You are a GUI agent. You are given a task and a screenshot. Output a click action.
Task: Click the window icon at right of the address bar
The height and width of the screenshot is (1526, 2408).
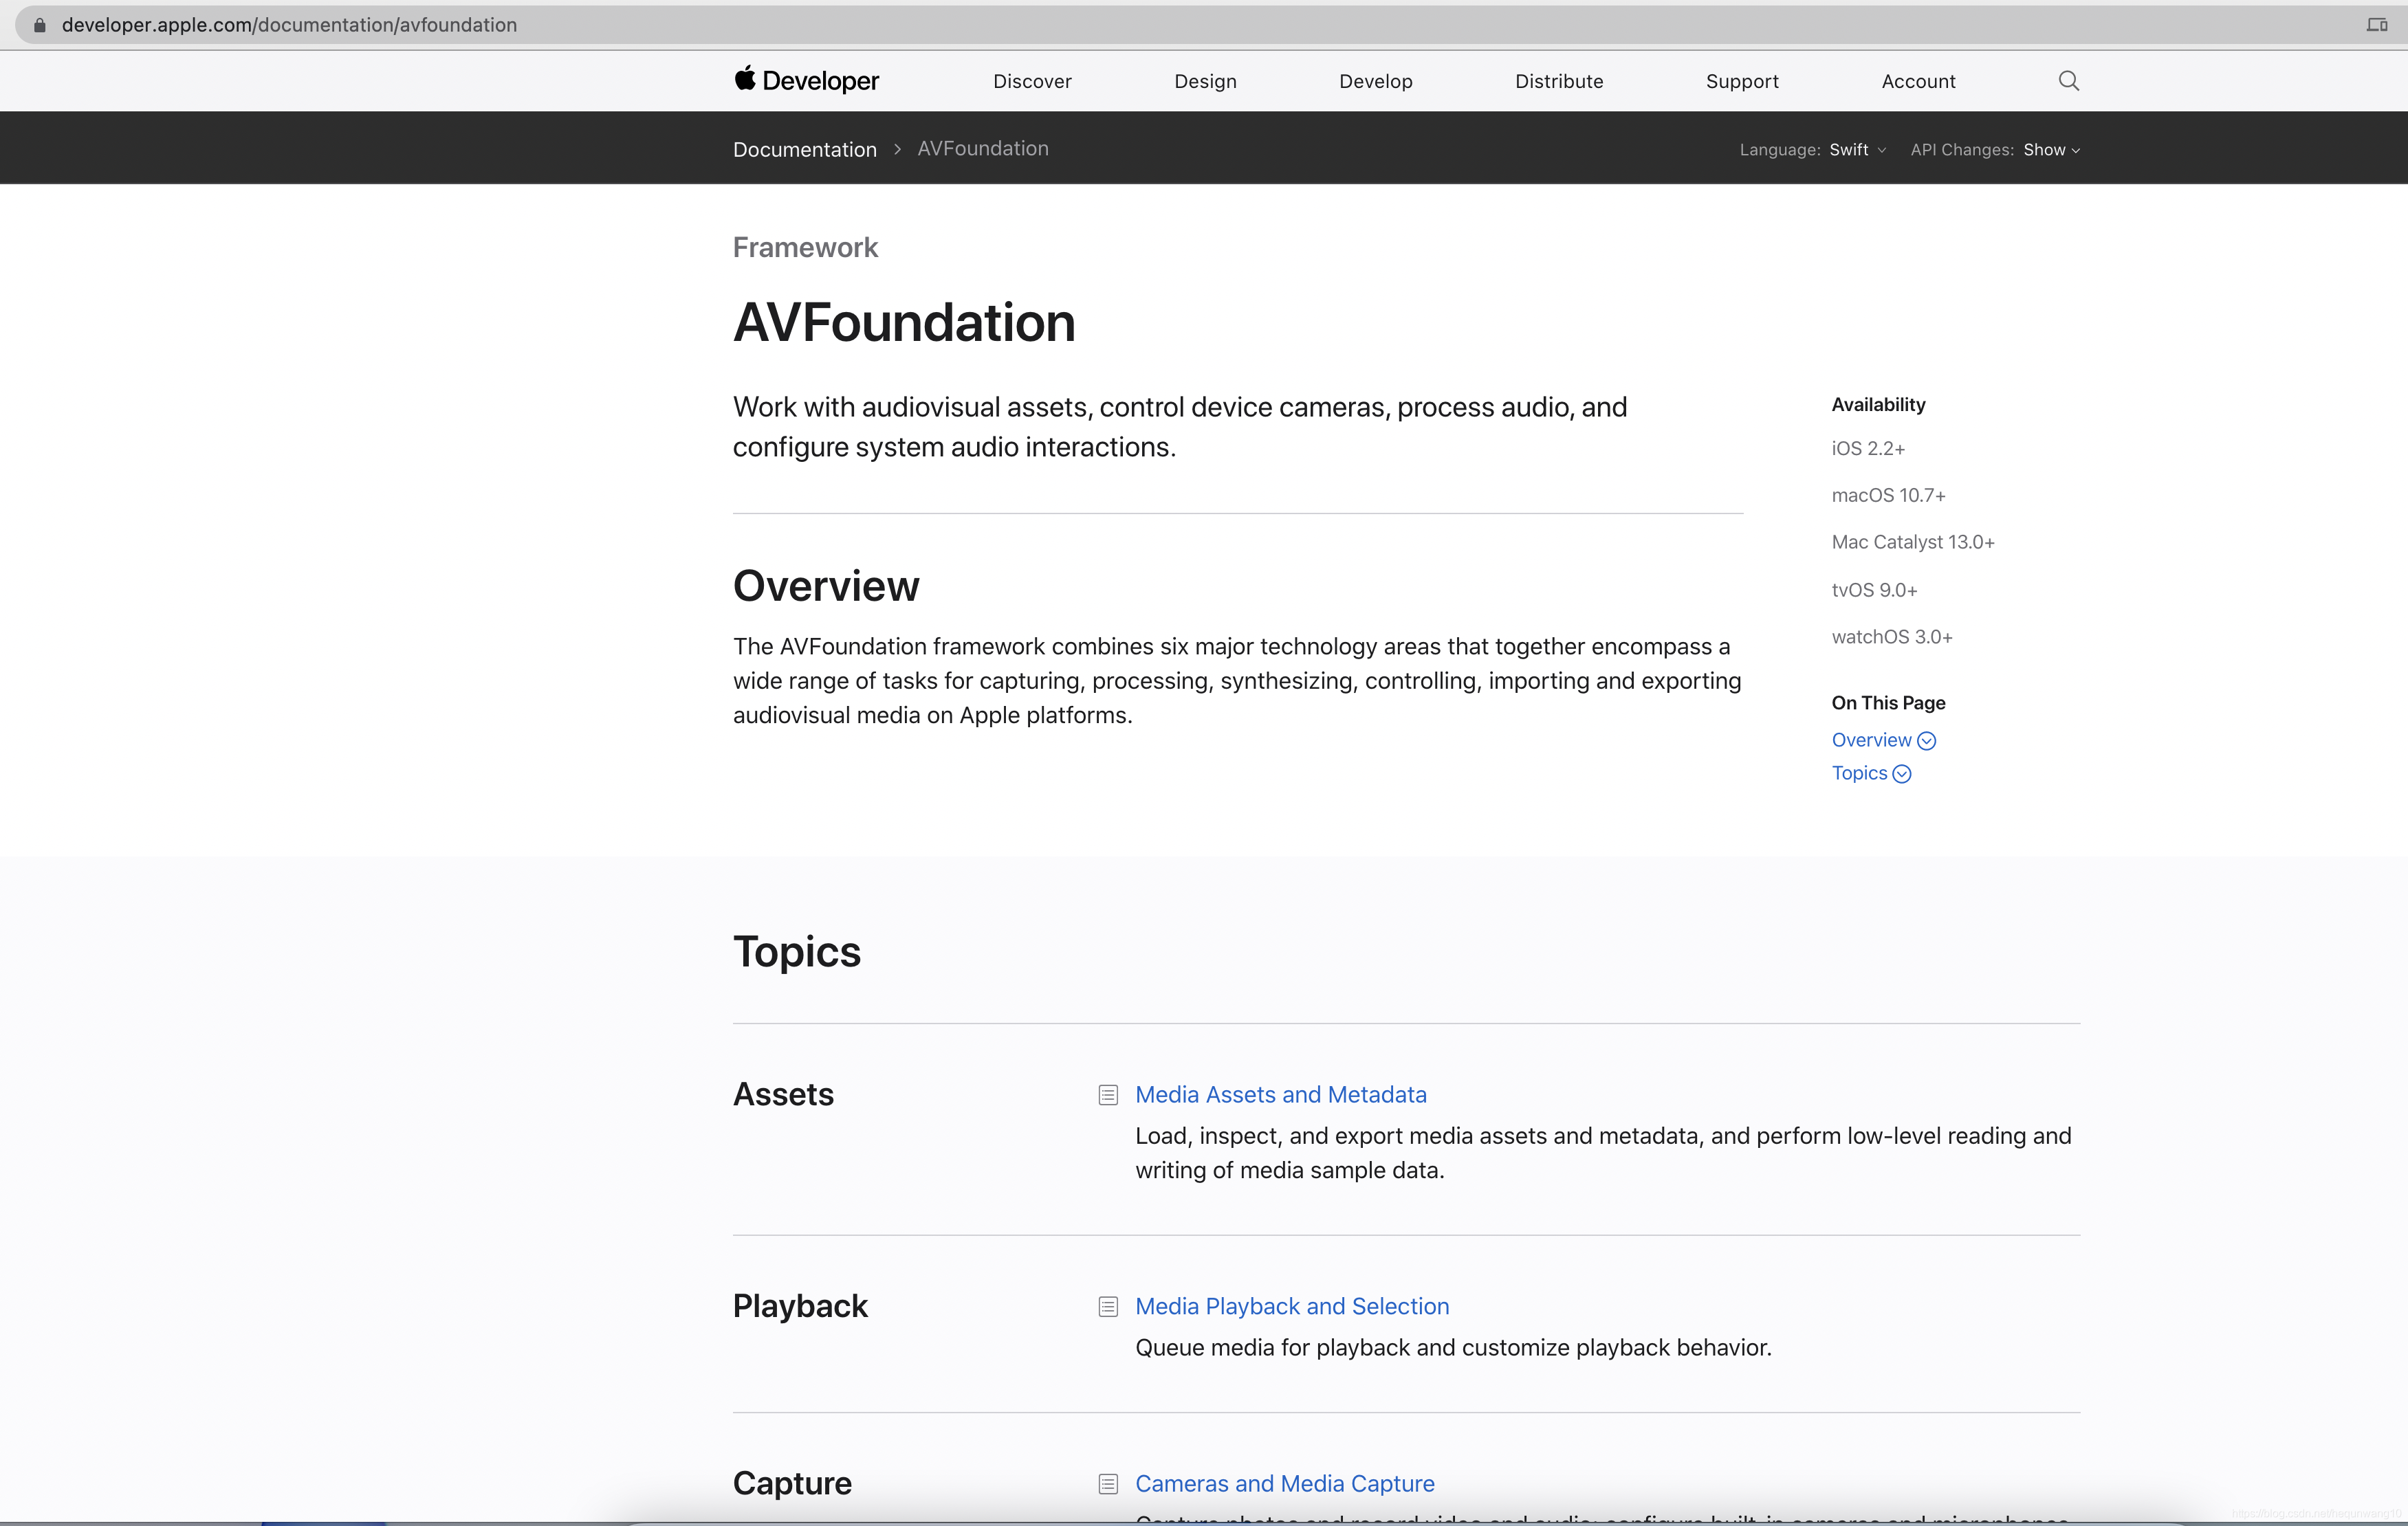[x=2376, y=25]
